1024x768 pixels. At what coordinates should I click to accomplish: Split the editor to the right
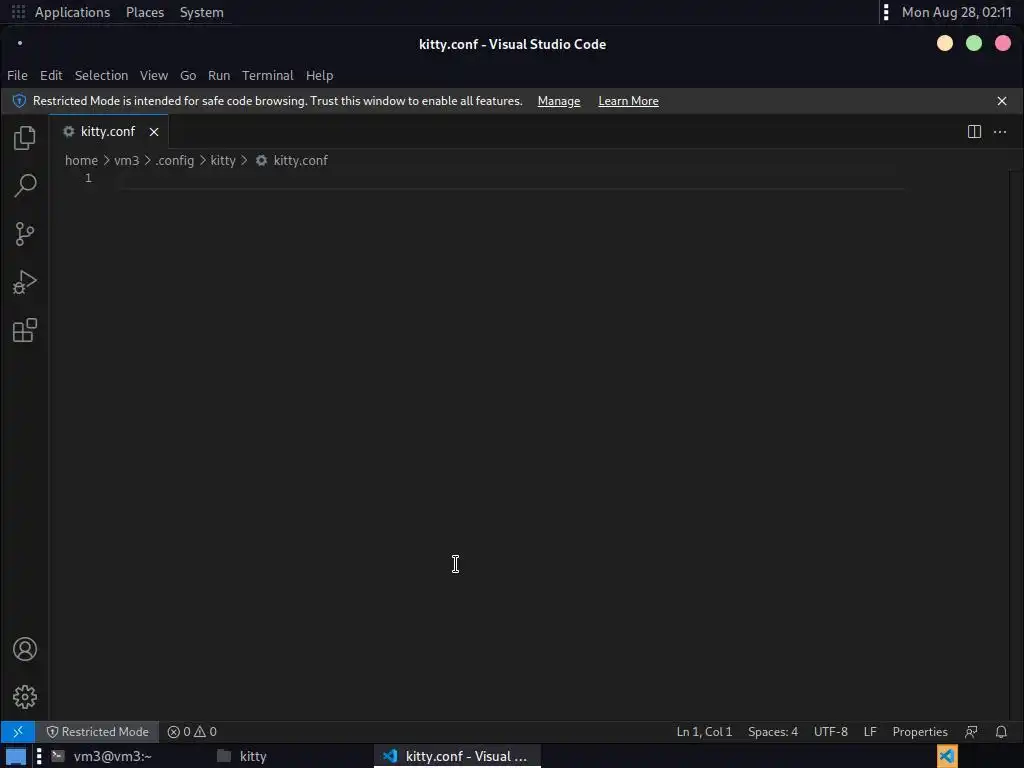[x=974, y=132]
